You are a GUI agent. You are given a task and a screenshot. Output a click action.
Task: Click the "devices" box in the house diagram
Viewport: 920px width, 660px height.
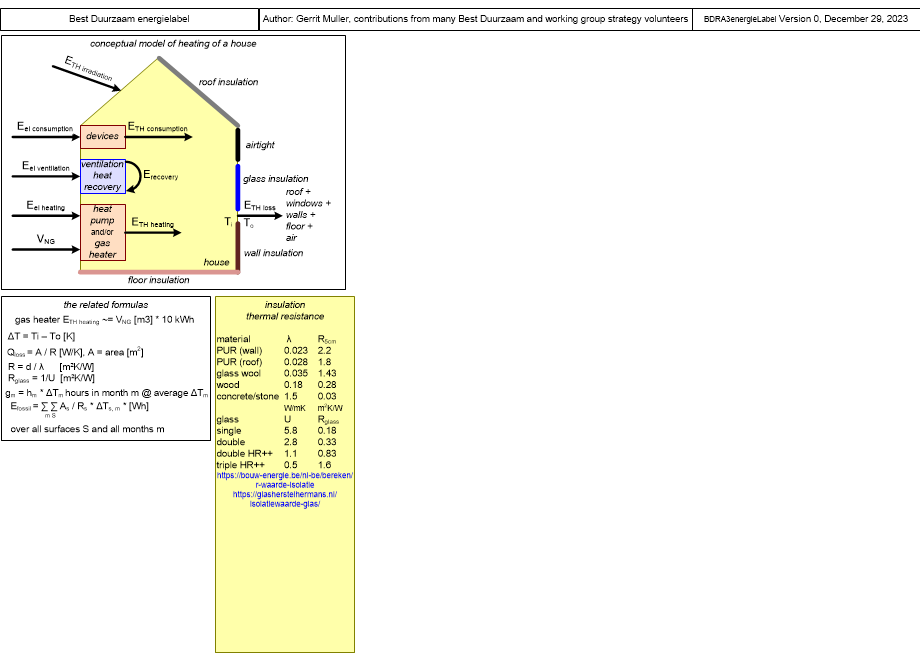point(103,136)
